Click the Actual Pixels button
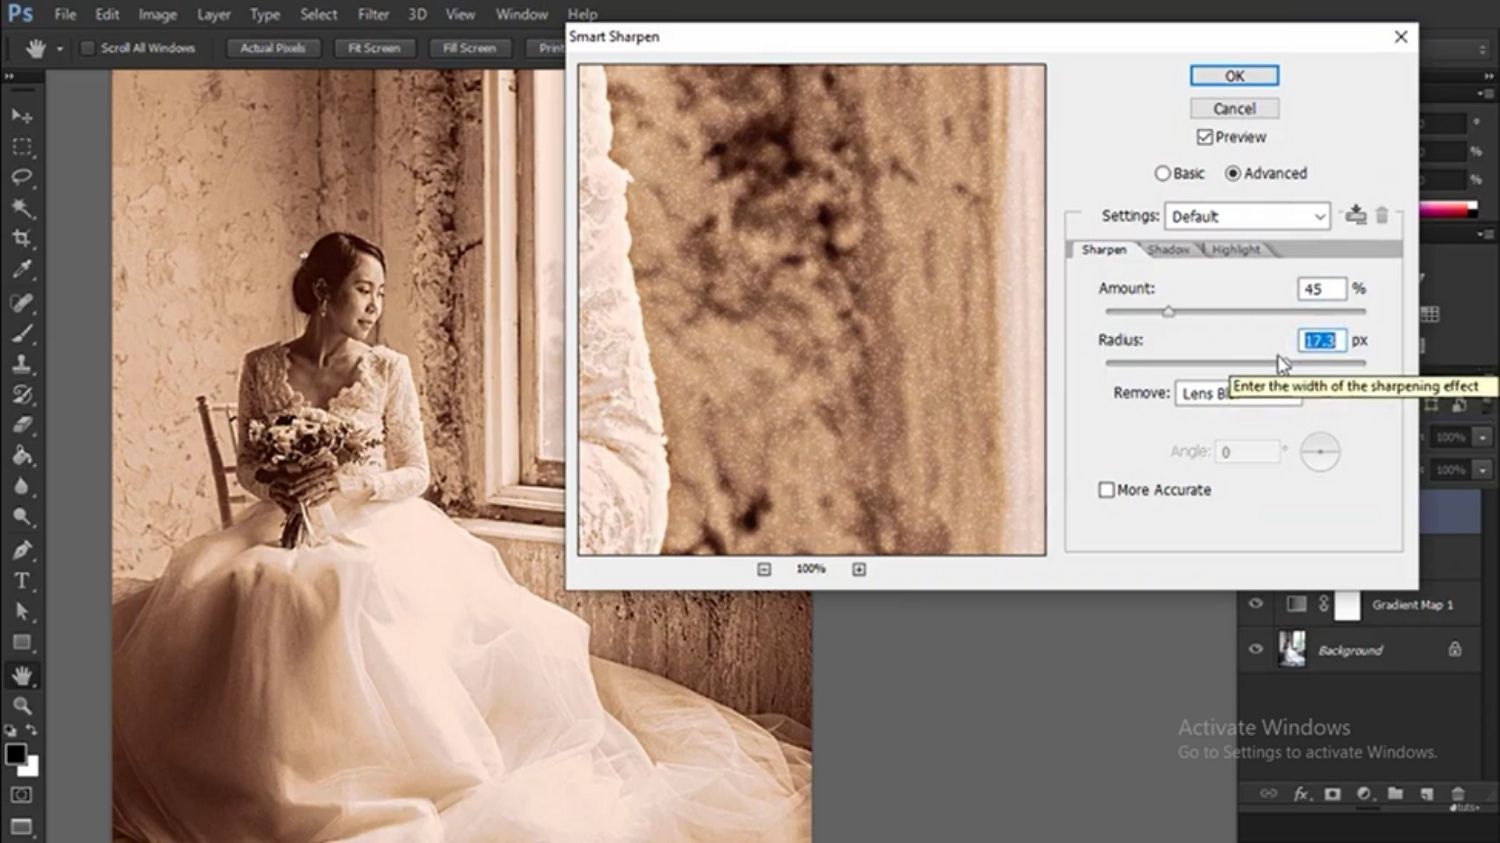 272,48
